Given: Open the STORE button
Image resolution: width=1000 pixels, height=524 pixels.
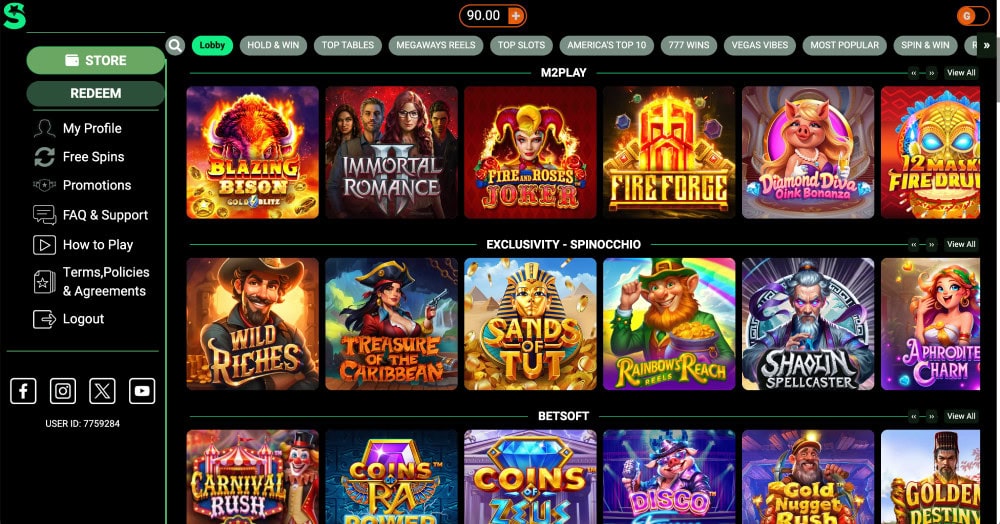Looking at the screenshot, I should coord(96,61).
